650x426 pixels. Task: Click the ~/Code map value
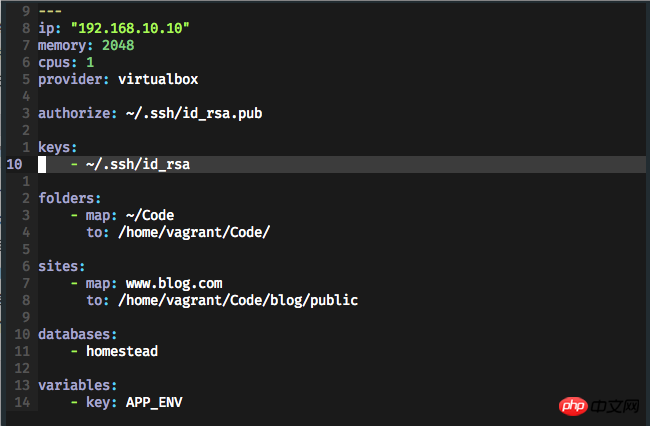(143, 215)
